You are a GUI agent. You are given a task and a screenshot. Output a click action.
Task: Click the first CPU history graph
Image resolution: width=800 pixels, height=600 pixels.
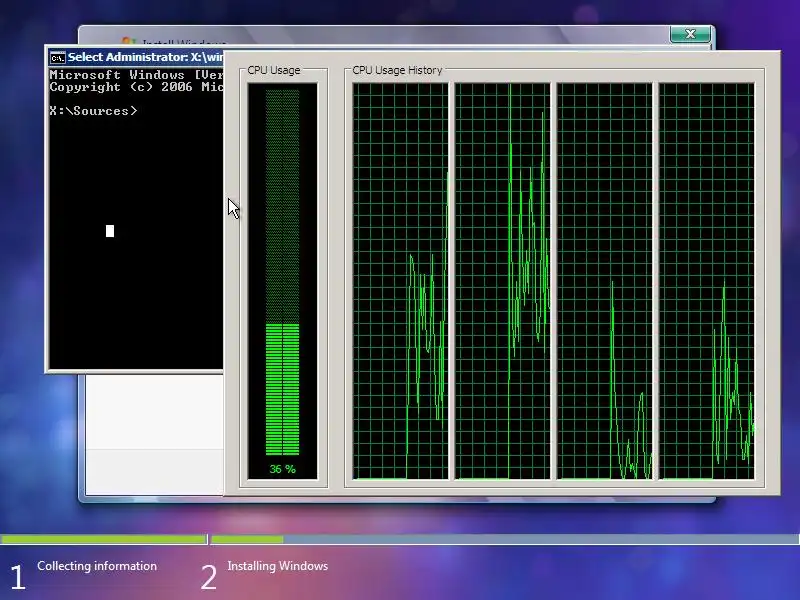pyautogui.click(x=401, y=281)
